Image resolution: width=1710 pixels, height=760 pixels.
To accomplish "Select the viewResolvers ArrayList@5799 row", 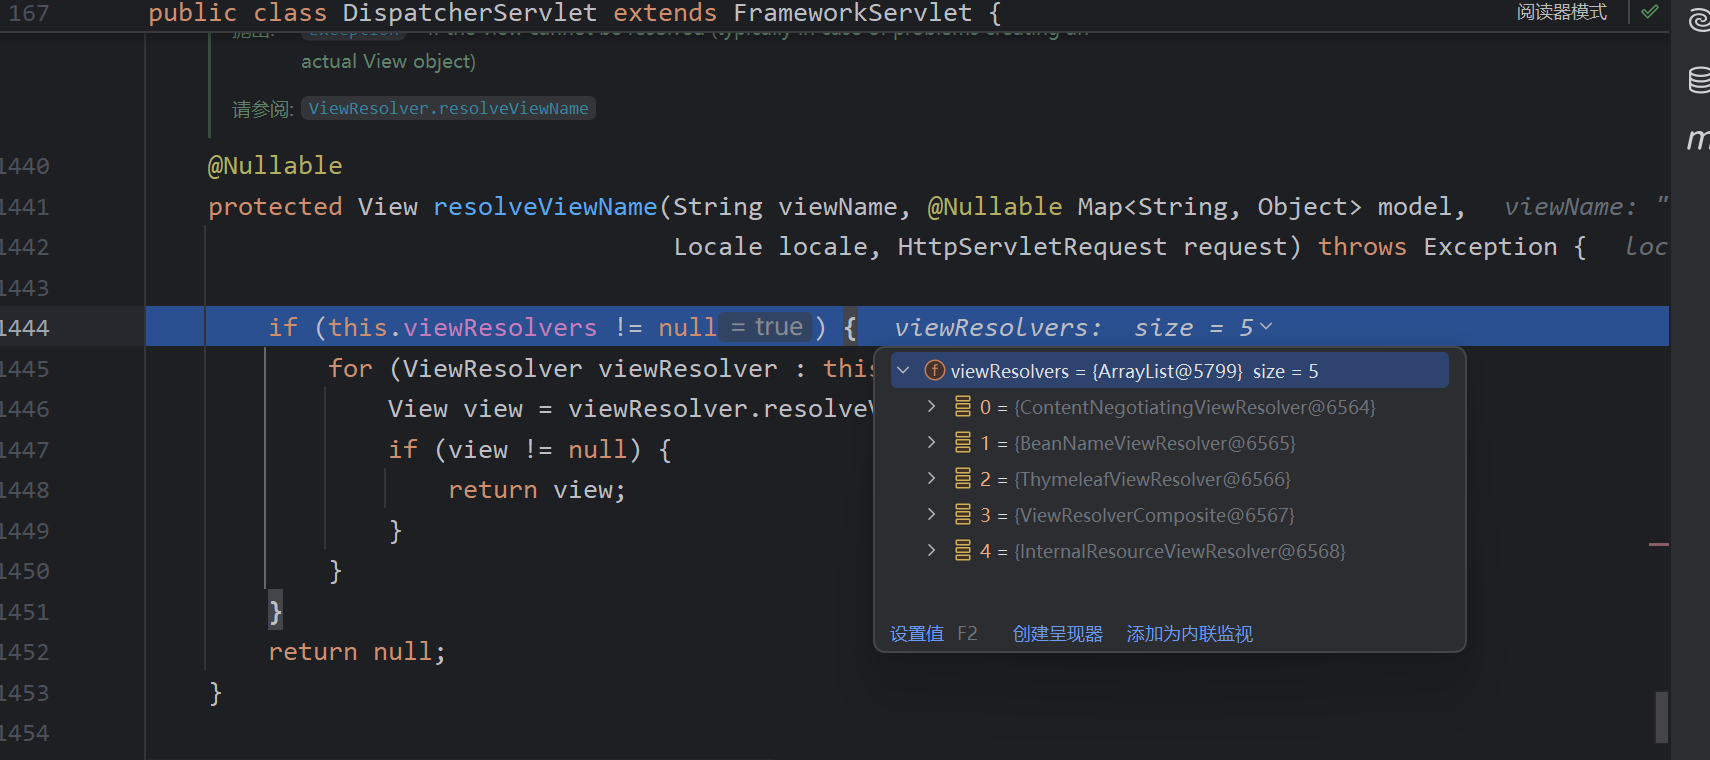I will (x=1169, y=371).
